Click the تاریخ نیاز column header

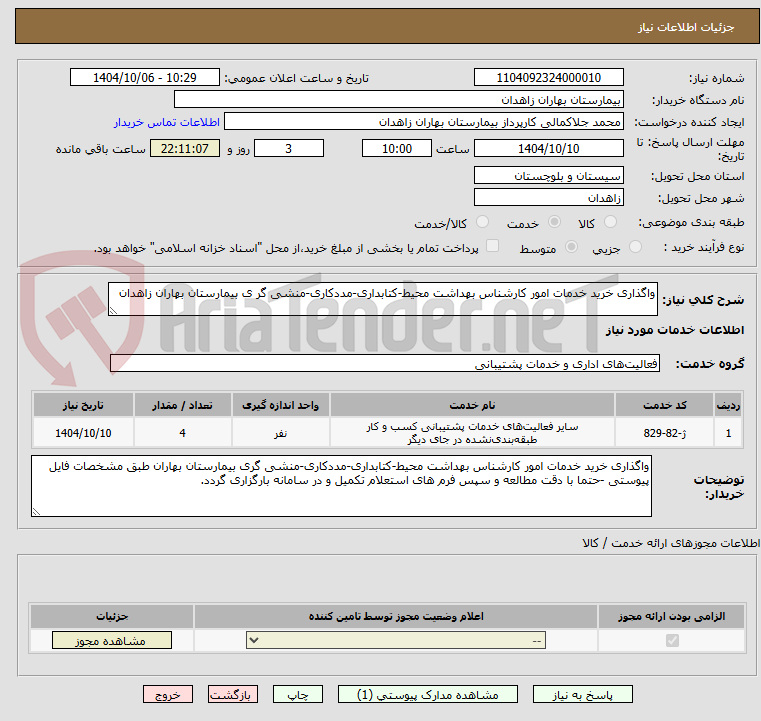point(83,405)
